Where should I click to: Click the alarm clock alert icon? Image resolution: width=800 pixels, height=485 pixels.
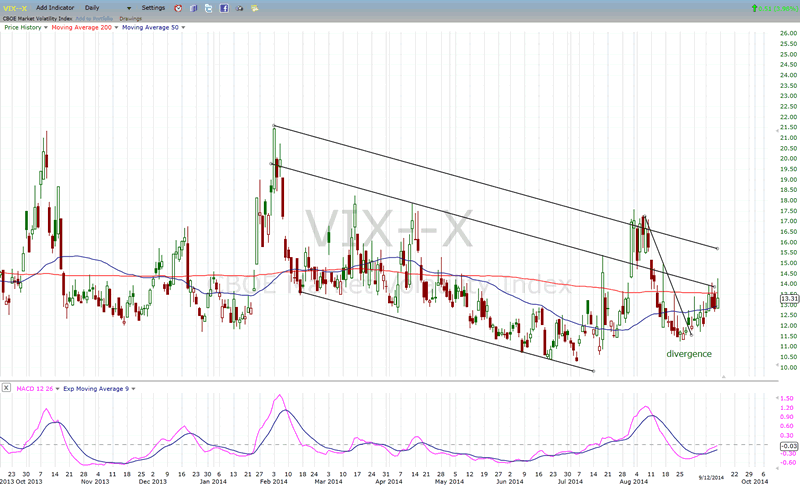(178, 8)
